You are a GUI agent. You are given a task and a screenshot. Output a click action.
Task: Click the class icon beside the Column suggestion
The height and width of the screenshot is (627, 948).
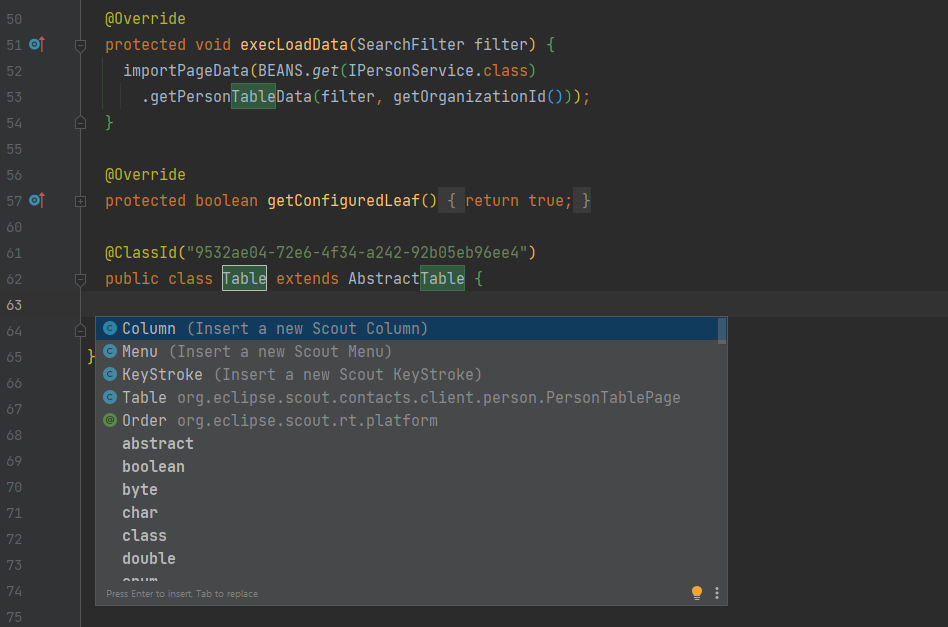110,328
